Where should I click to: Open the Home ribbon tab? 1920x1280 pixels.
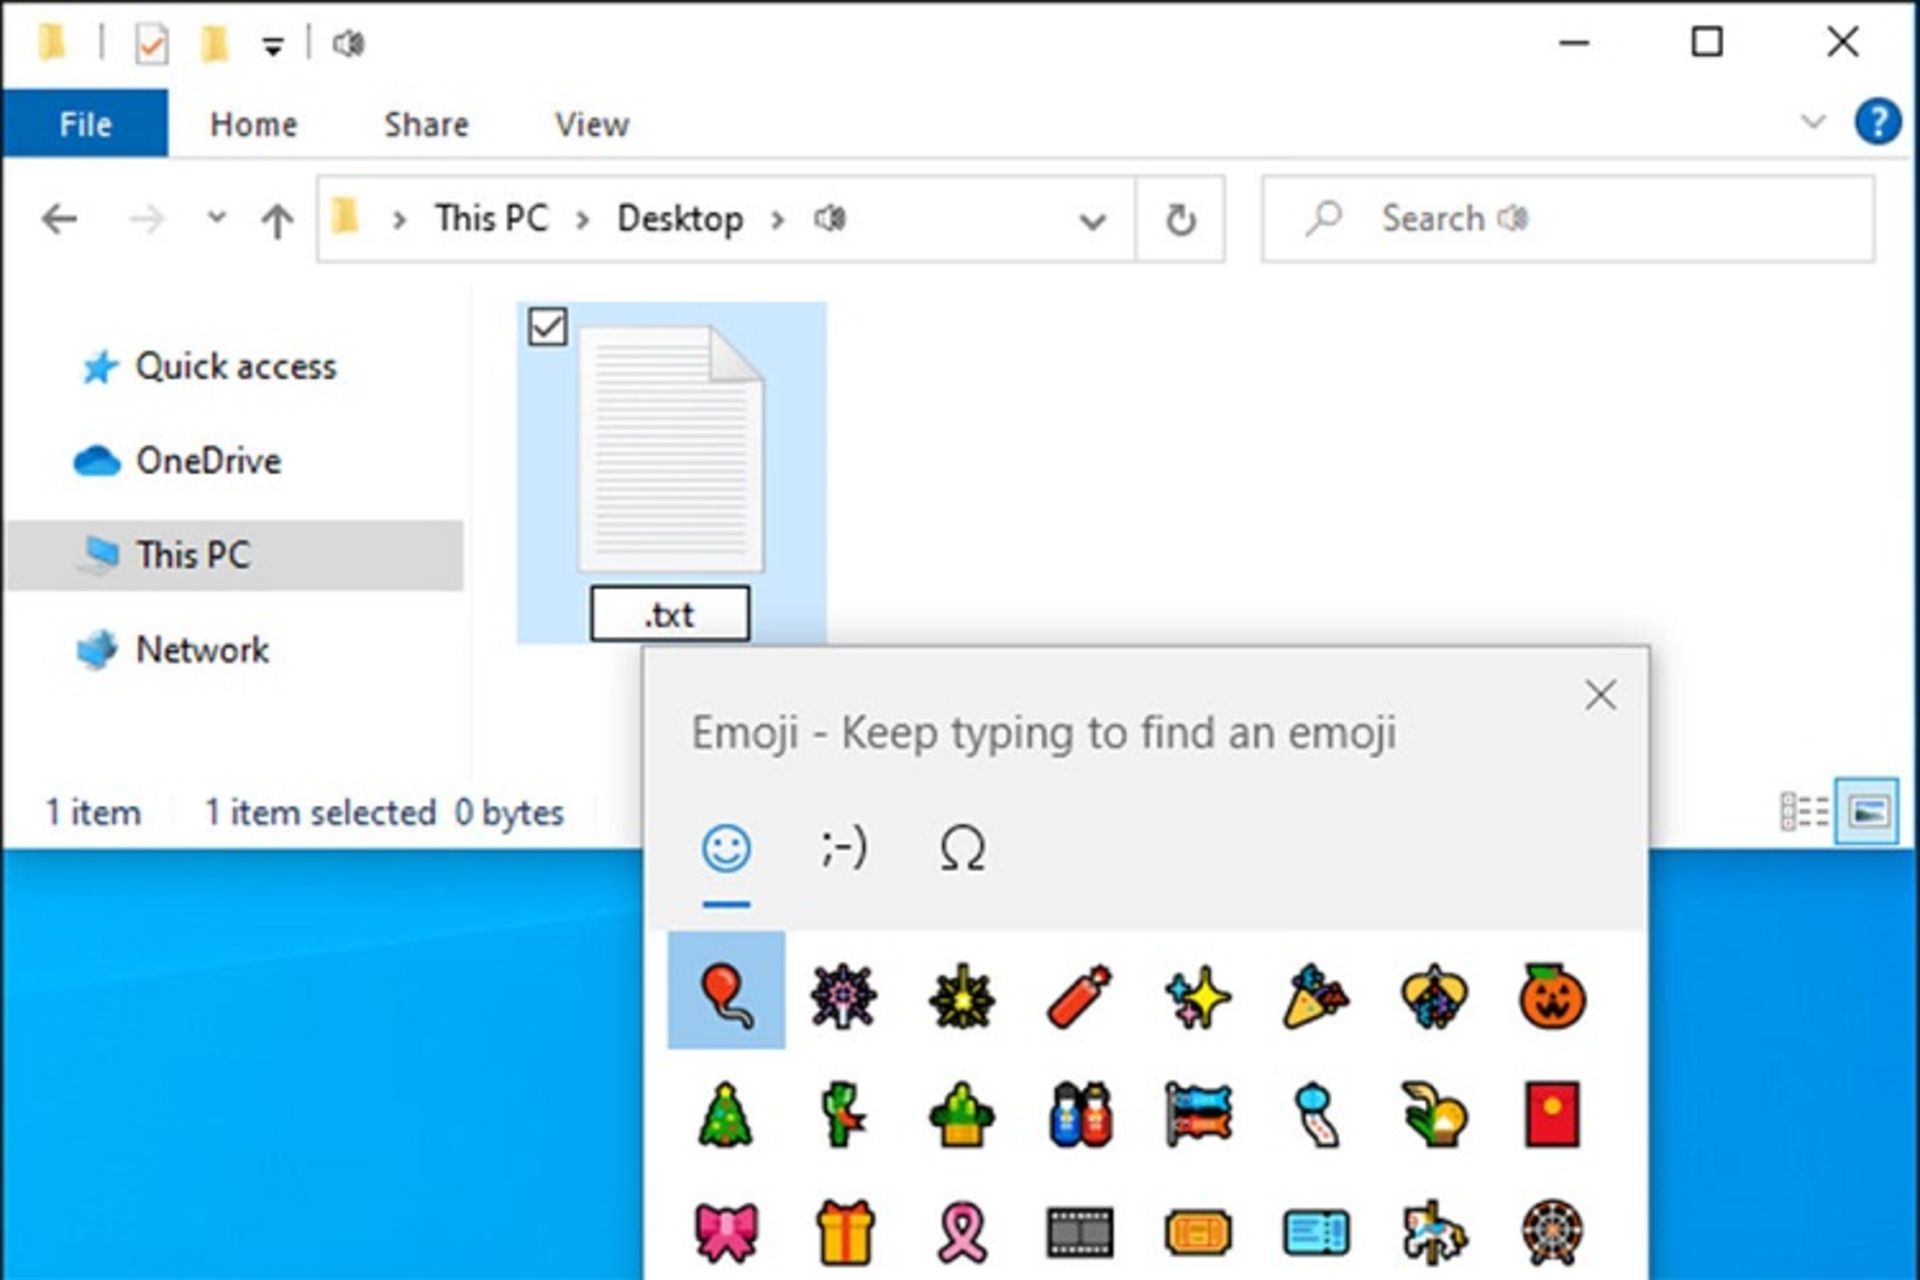tap(254, 124)
